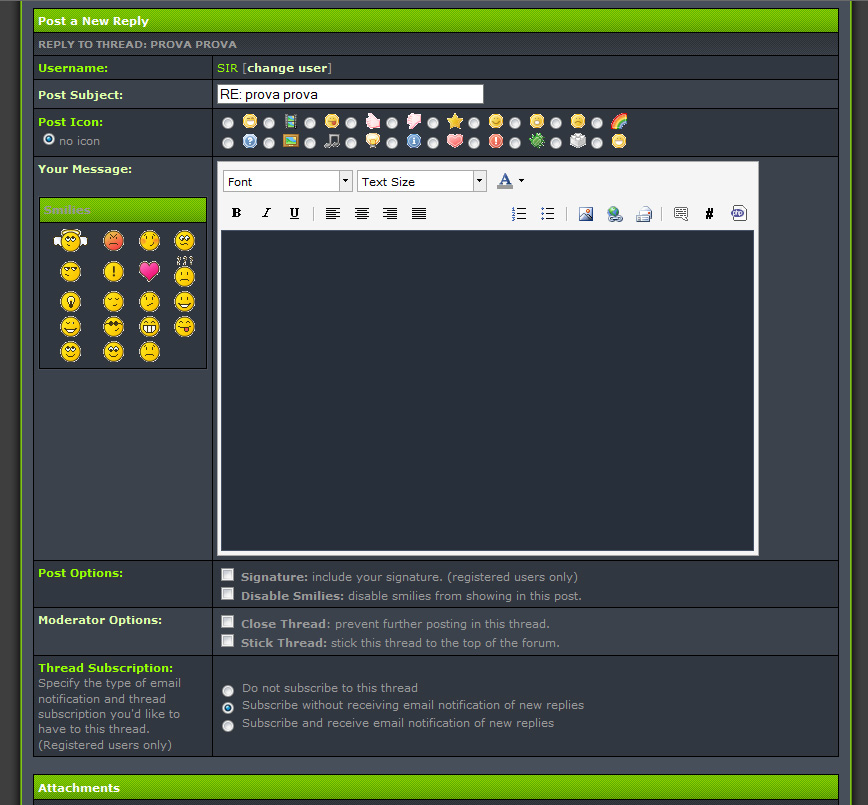Screen dimensions: 868x805
Task: Select 'Do not subscribe to this thread'
Action: (228, 690)
